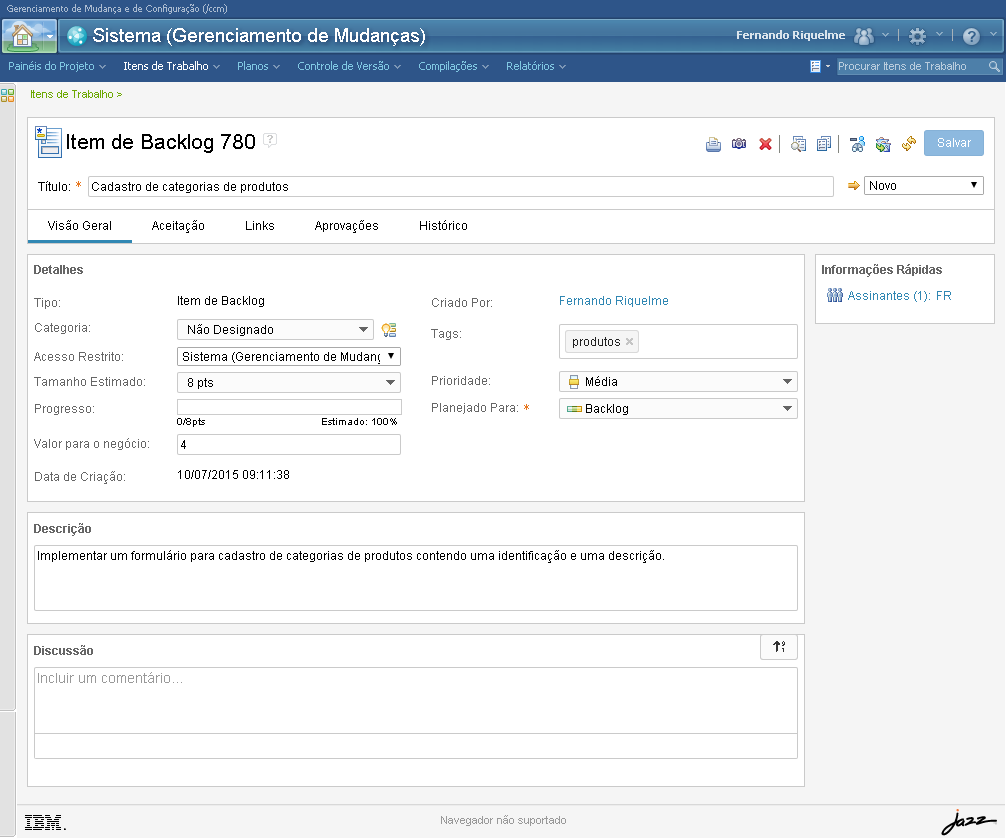
Task: Click the Item de Backlog type icon
Action: pos(48,142)
